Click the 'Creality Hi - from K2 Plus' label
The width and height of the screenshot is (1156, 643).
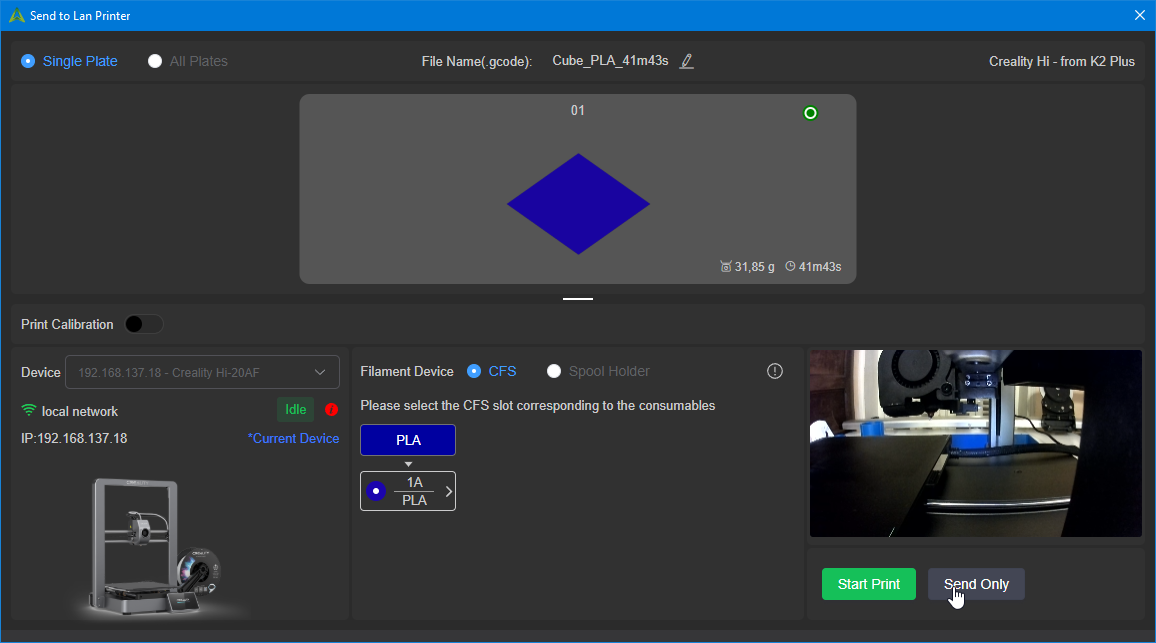pyautogui.click(x=1062, y=61)
